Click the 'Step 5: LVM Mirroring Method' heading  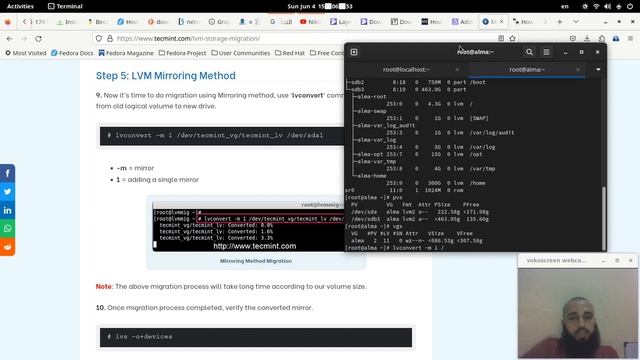coord(166,76)
